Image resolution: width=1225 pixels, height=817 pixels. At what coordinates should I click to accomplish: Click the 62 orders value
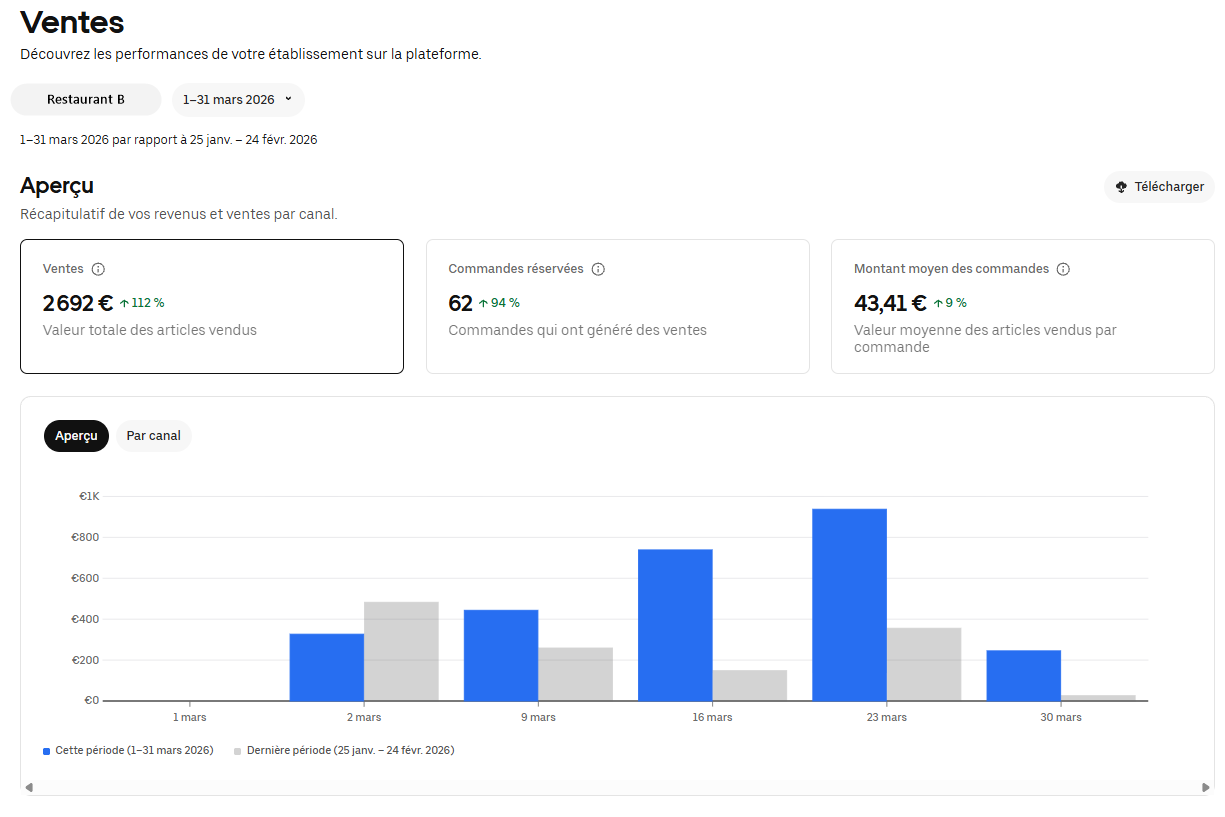pyautogui.click(x=460, y=303)
